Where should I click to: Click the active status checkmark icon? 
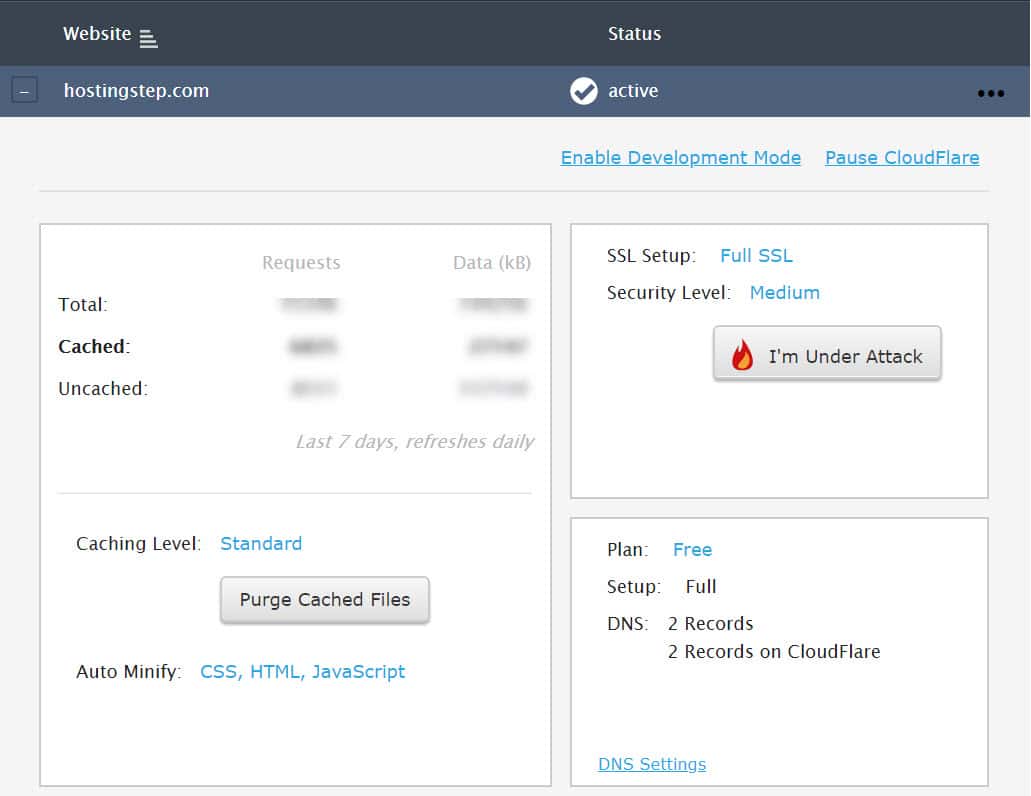583,91
